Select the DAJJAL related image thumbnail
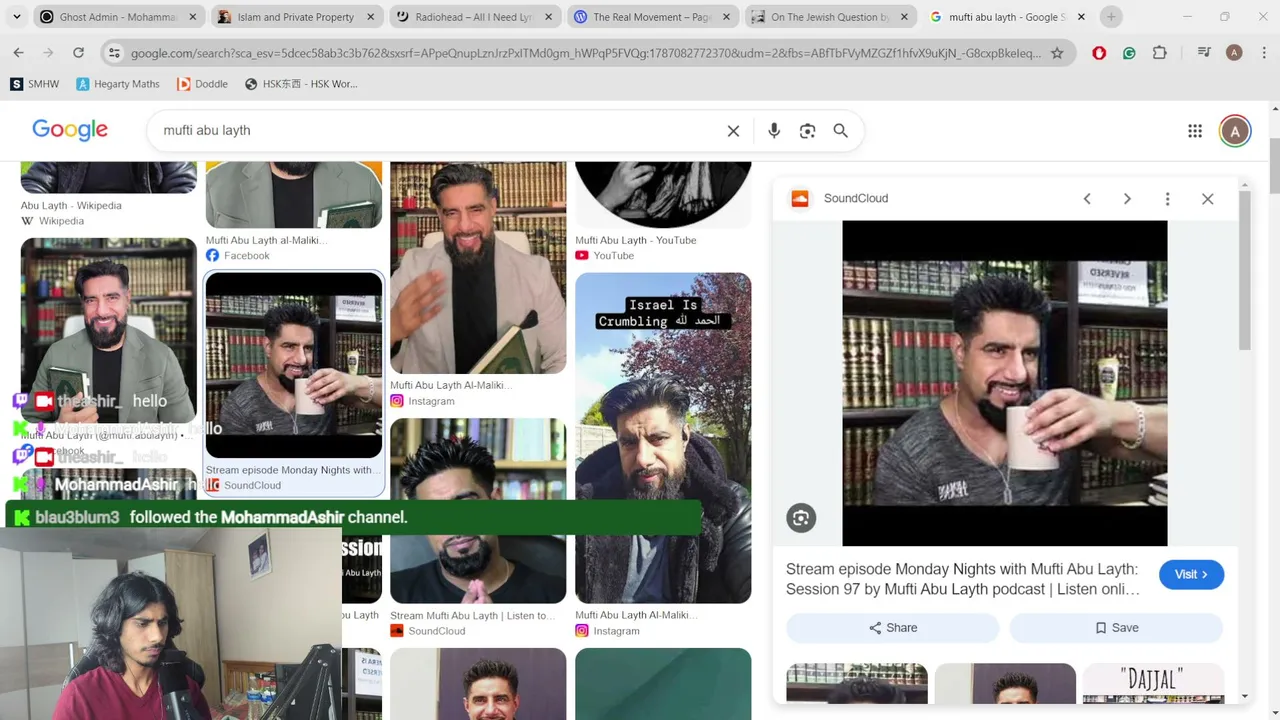 (1153, 683)
